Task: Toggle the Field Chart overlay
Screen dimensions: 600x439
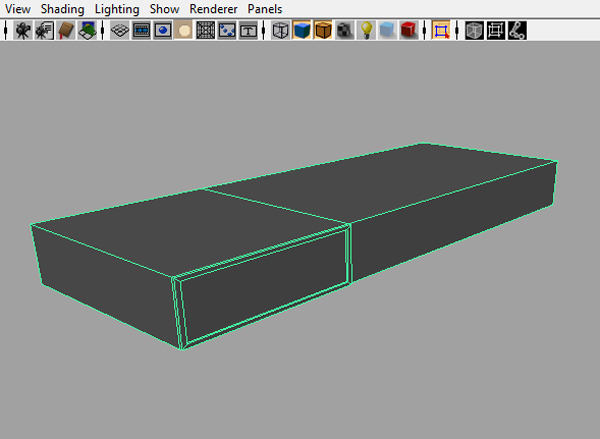Action: pyautogui.click(x=205, y=30)
